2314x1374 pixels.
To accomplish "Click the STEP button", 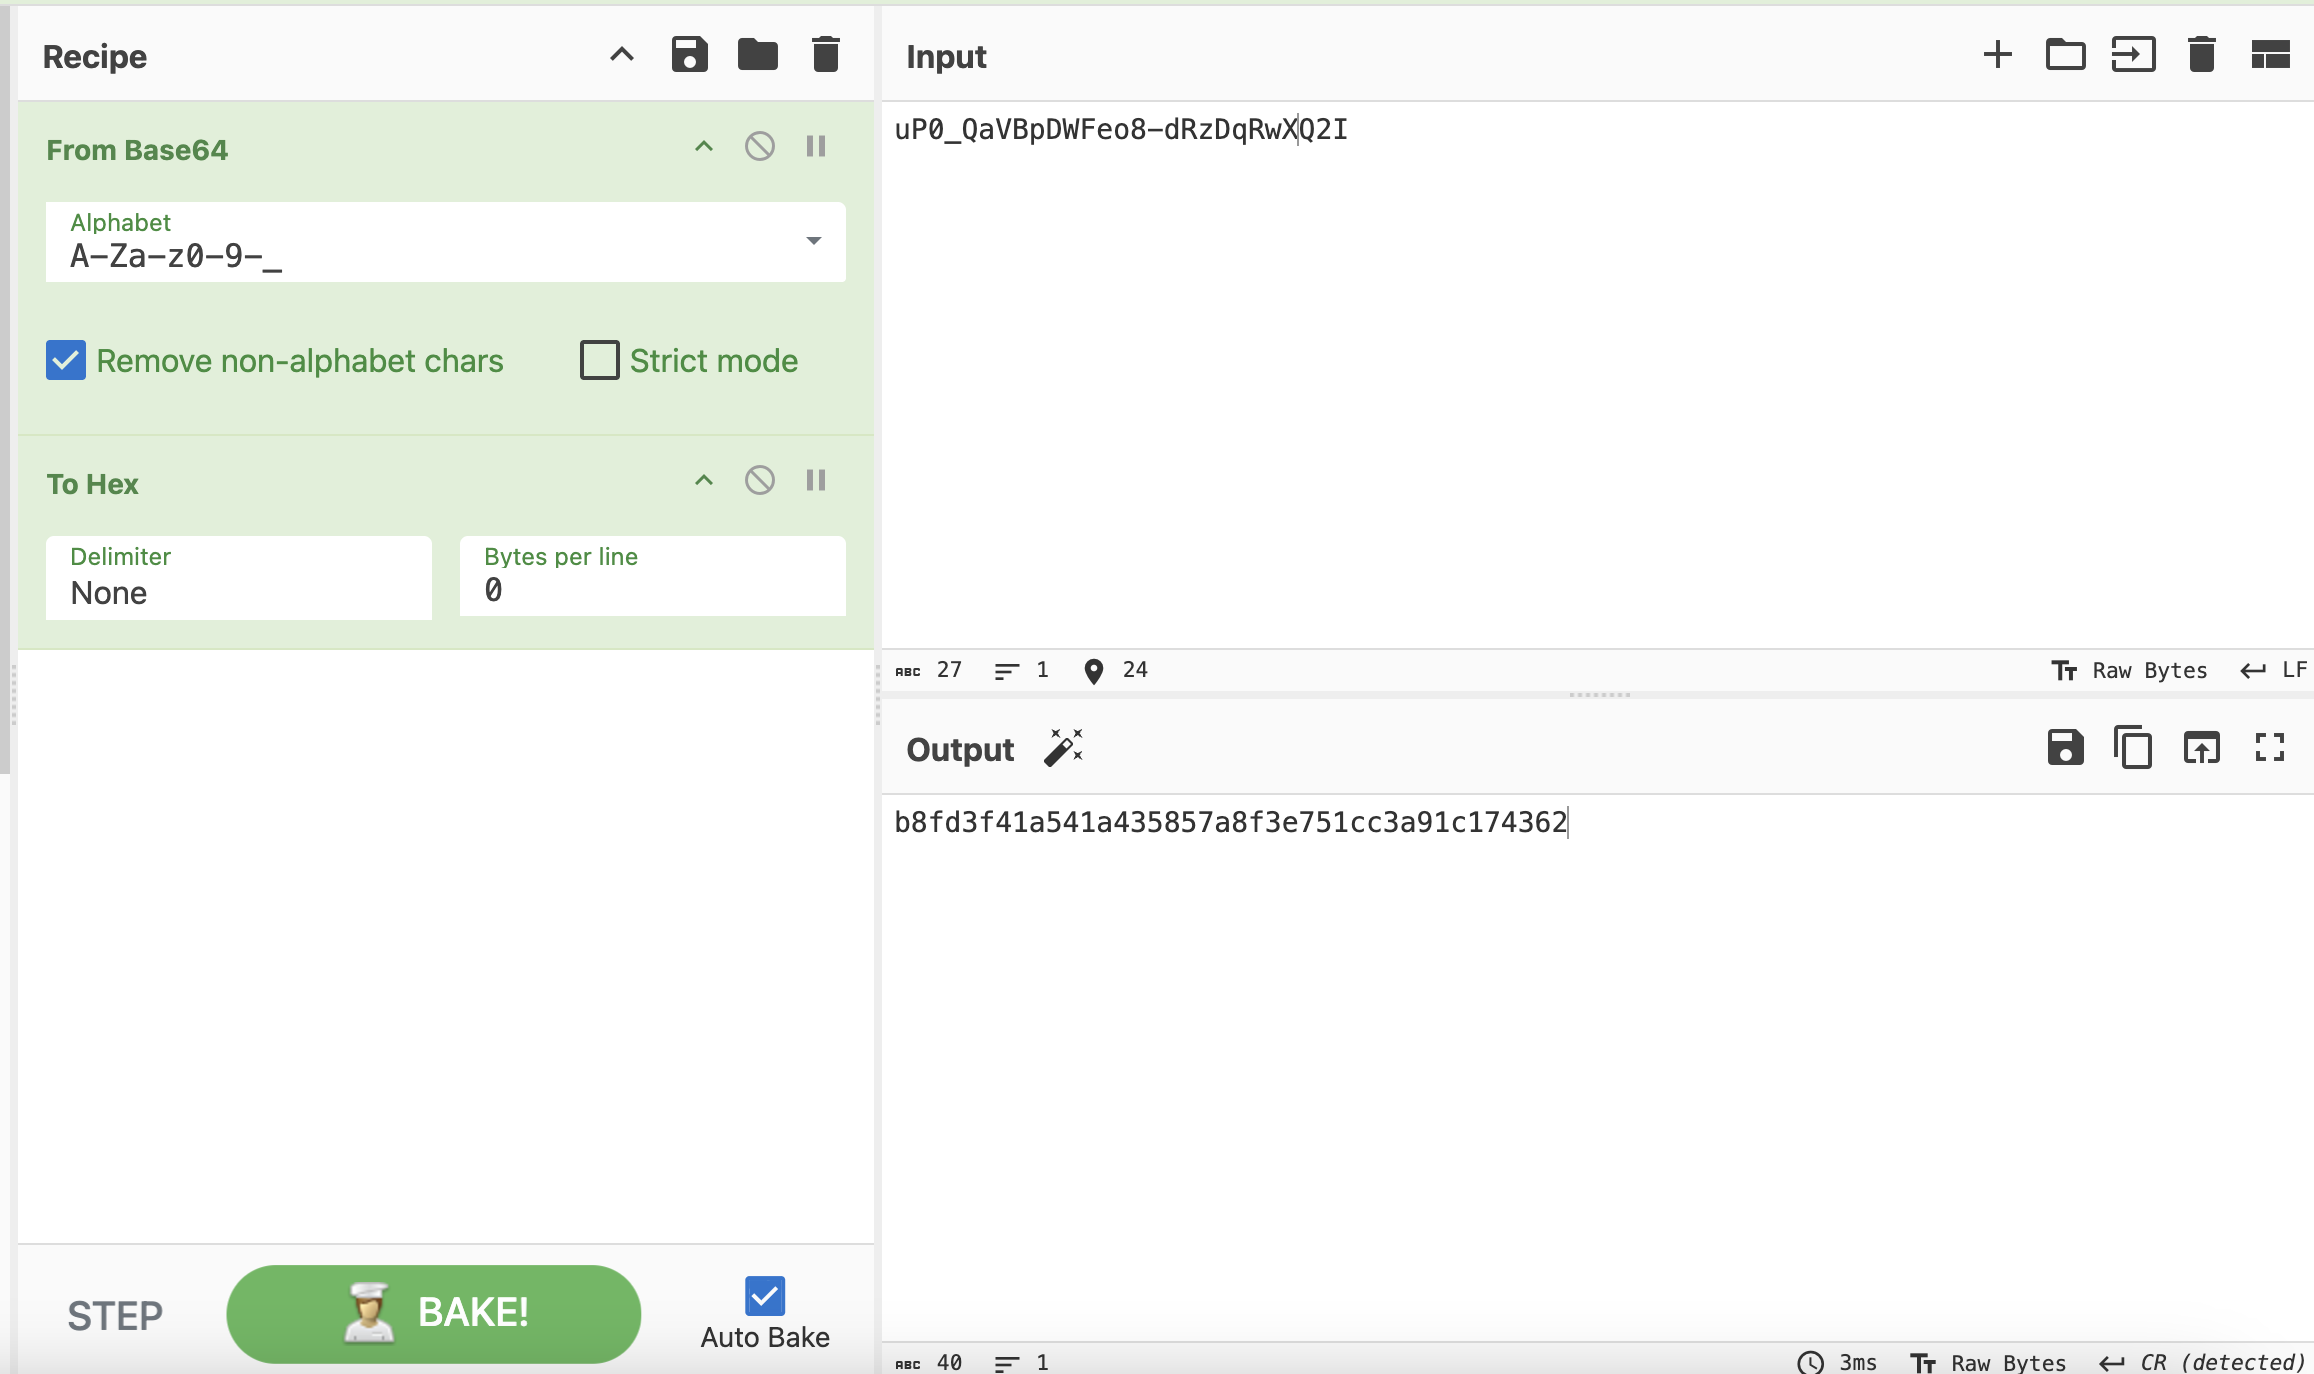I will 115,1315.
